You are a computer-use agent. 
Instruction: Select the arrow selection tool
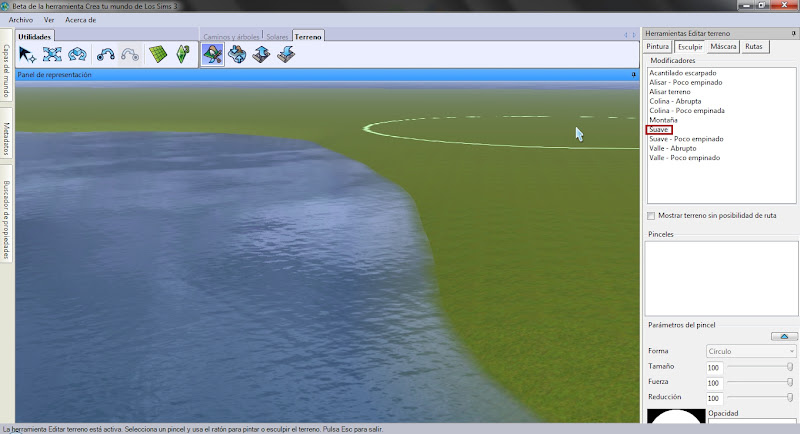(x=27, y=55)
